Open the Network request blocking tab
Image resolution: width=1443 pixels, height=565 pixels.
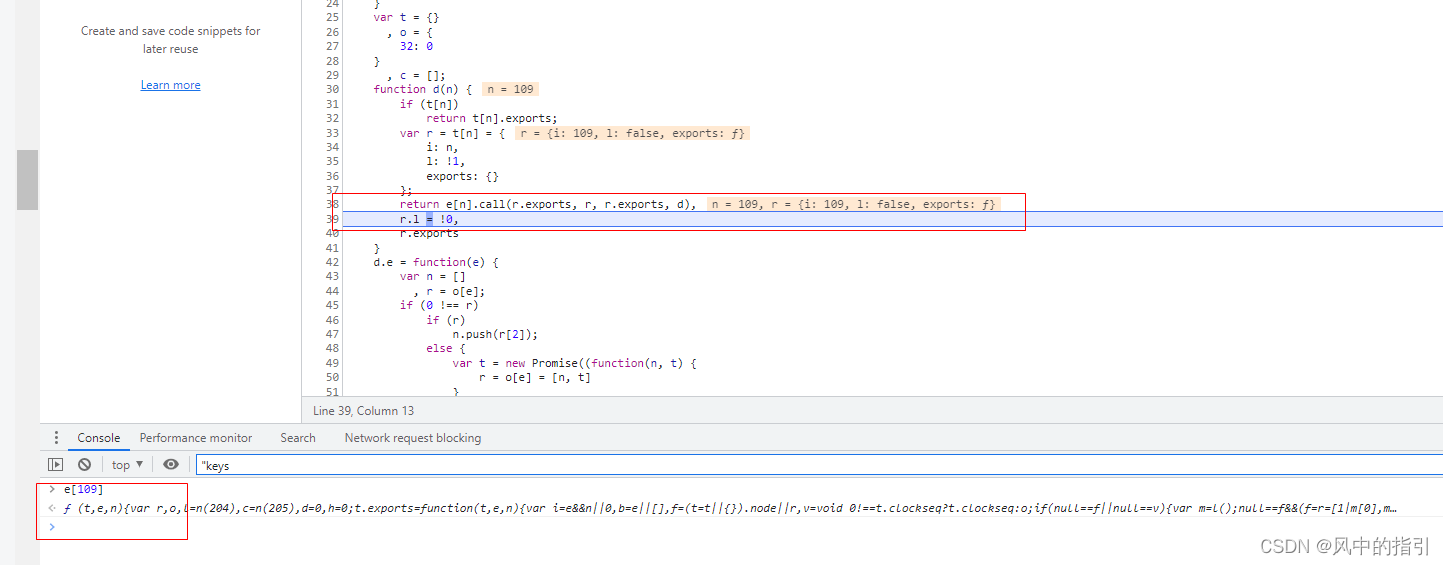pos(413,438)
